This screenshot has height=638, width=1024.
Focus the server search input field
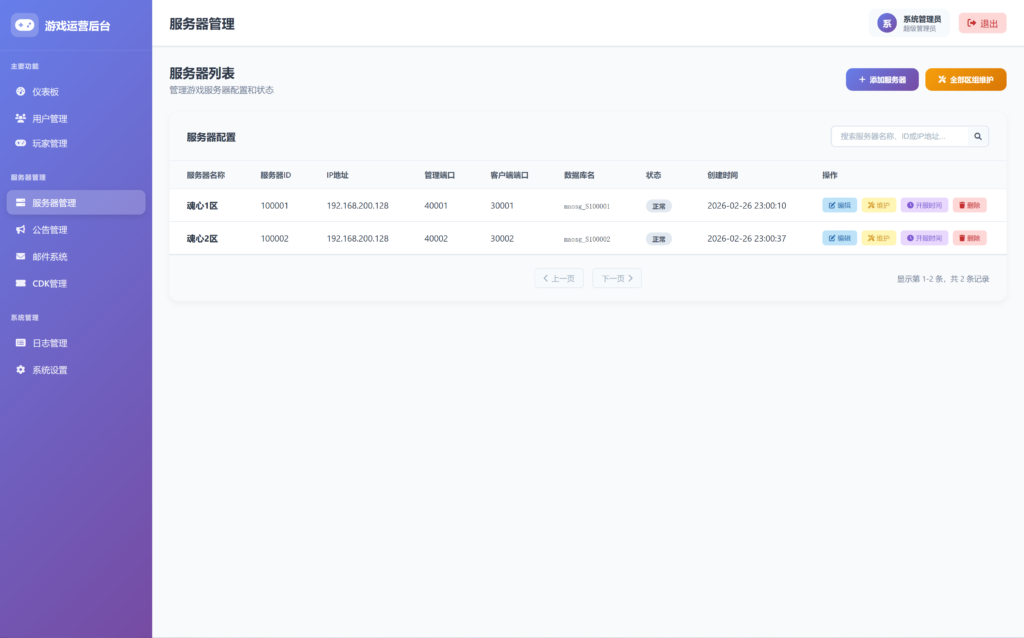coord(900,136)
